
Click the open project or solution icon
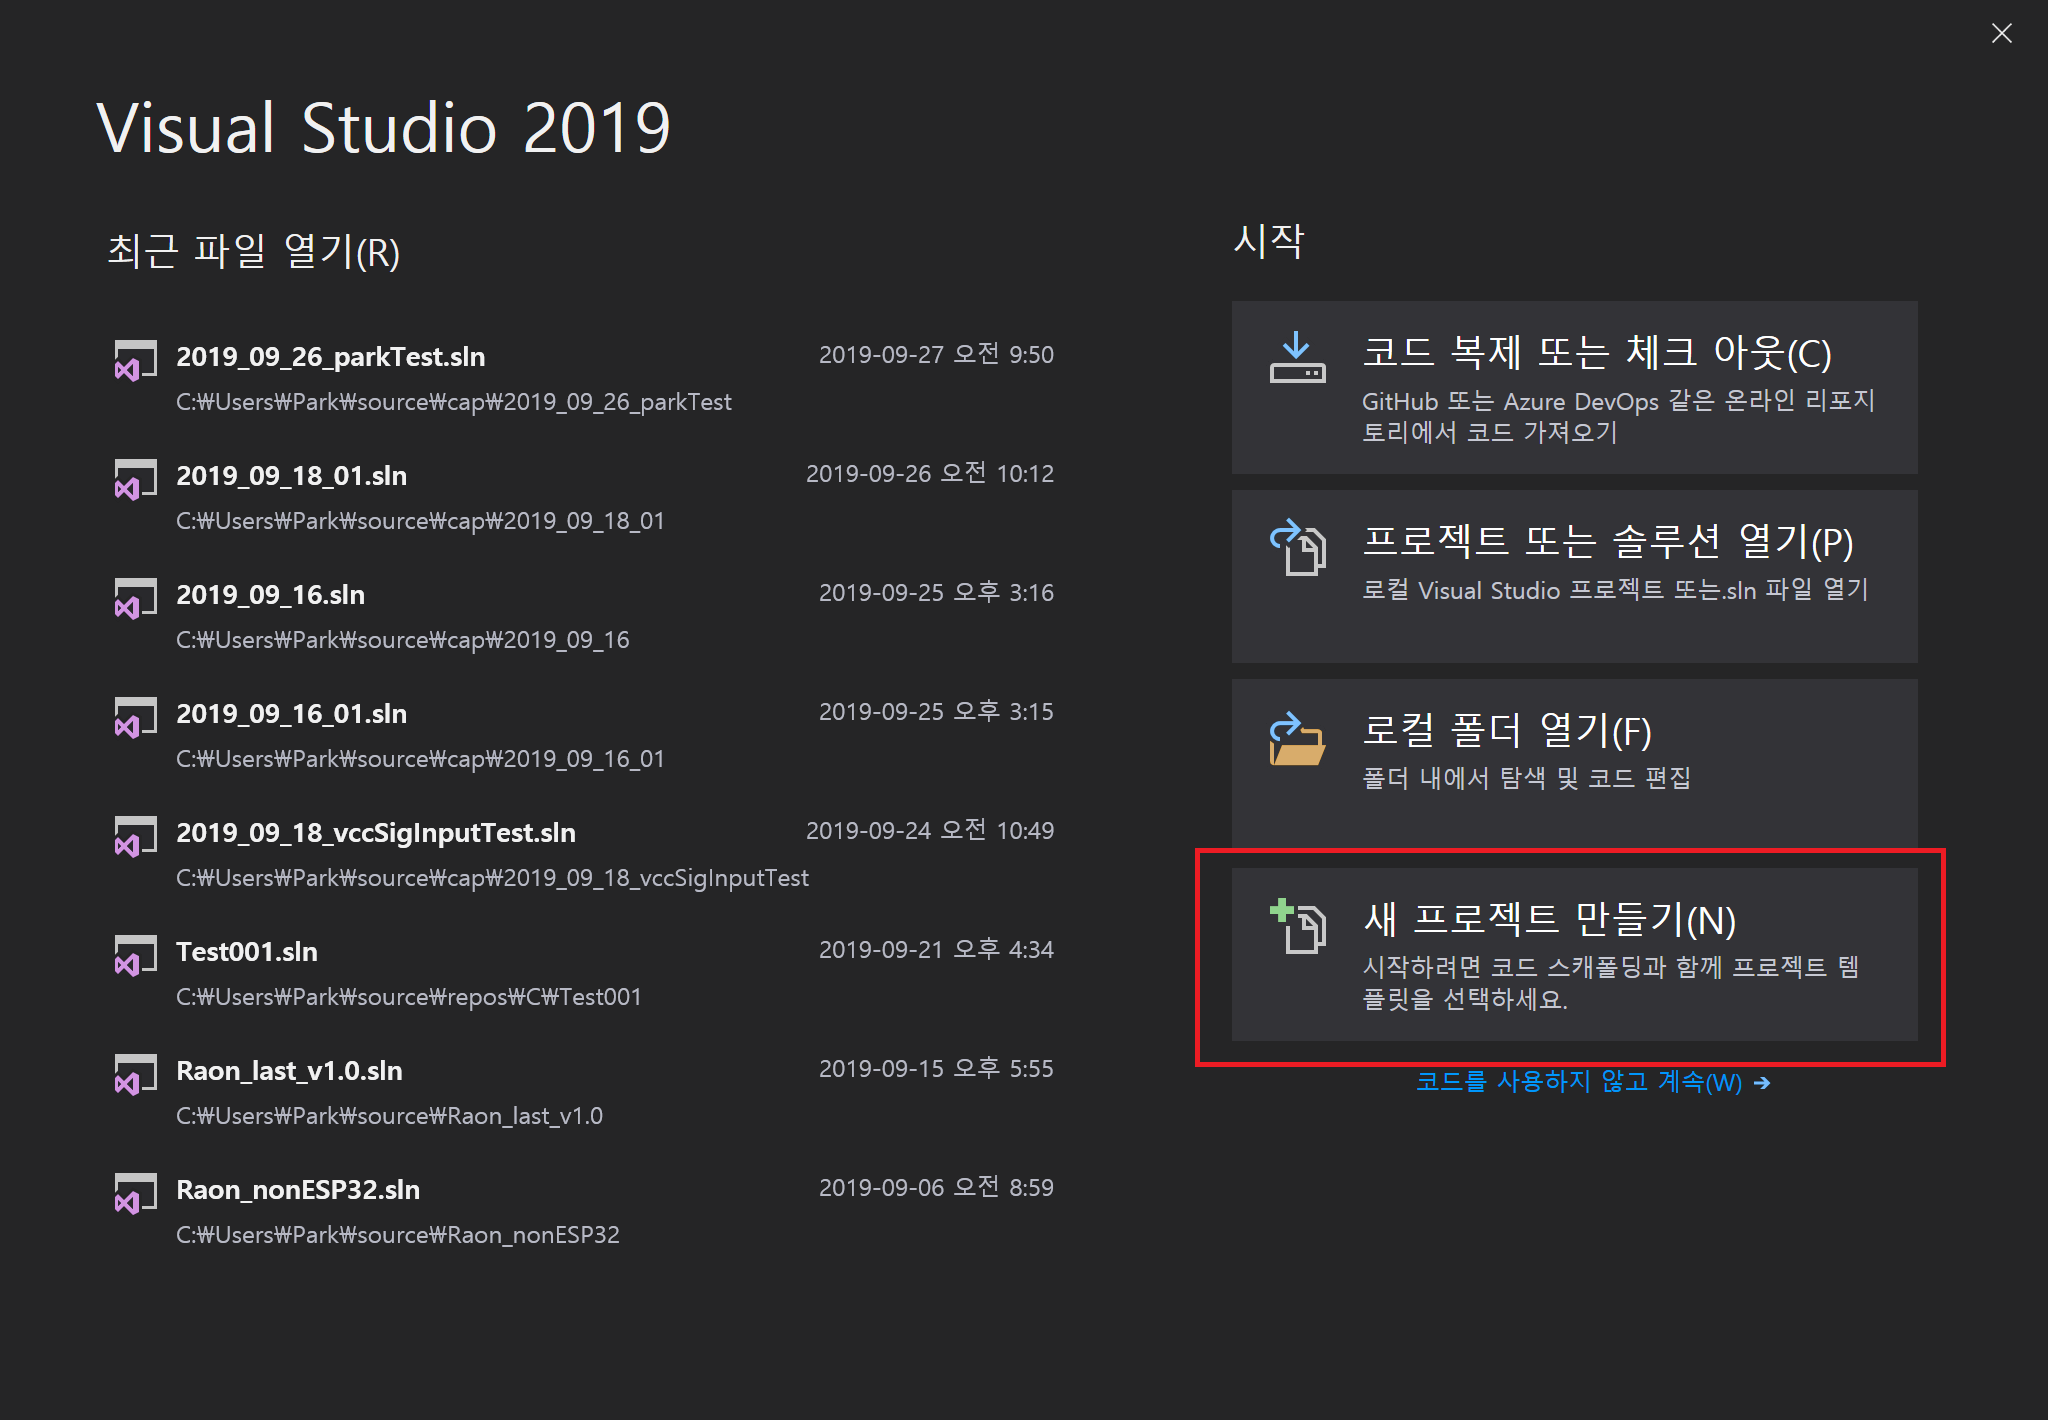pos(1297,547)
